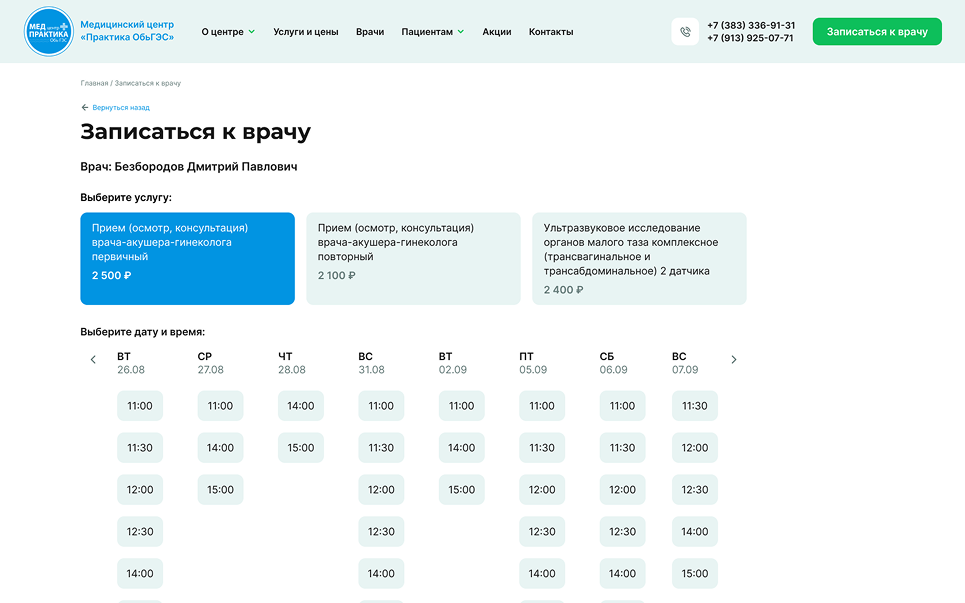Open the Контакты page
Screen dimensions: 965x603
(x=551, y=32)
